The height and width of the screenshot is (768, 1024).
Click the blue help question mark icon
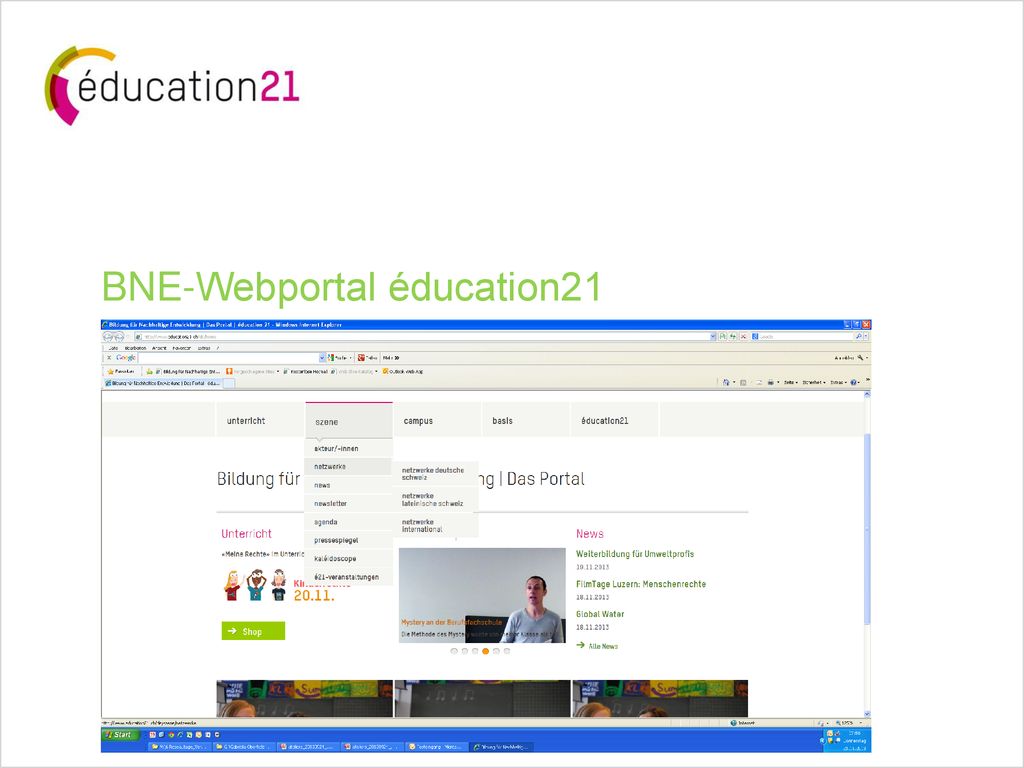coord(853,383)
